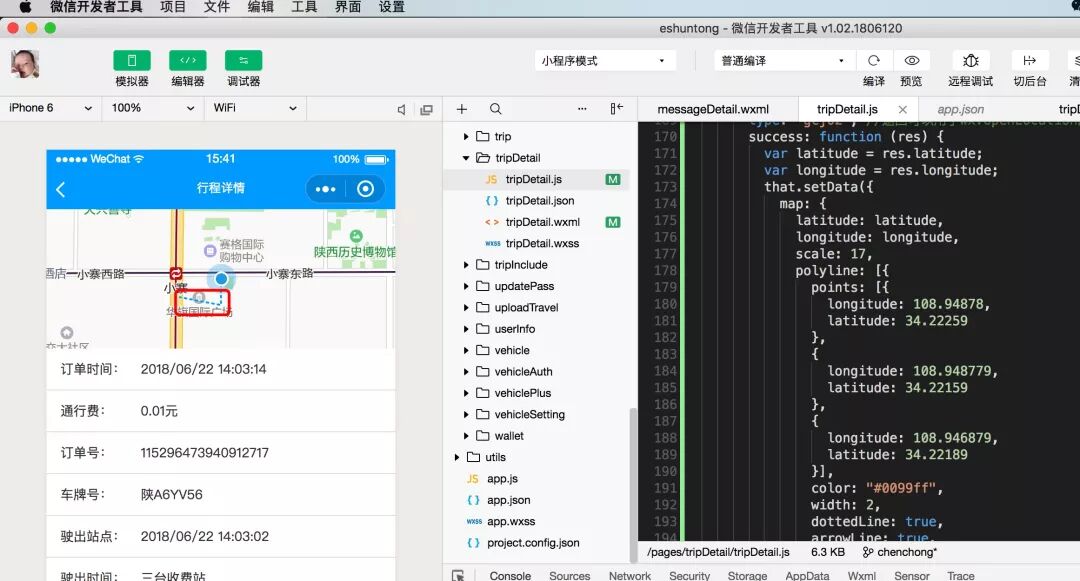Toggle the 模拟器 simulator panel button
The image size is (1080, 581).
(132, 61)
